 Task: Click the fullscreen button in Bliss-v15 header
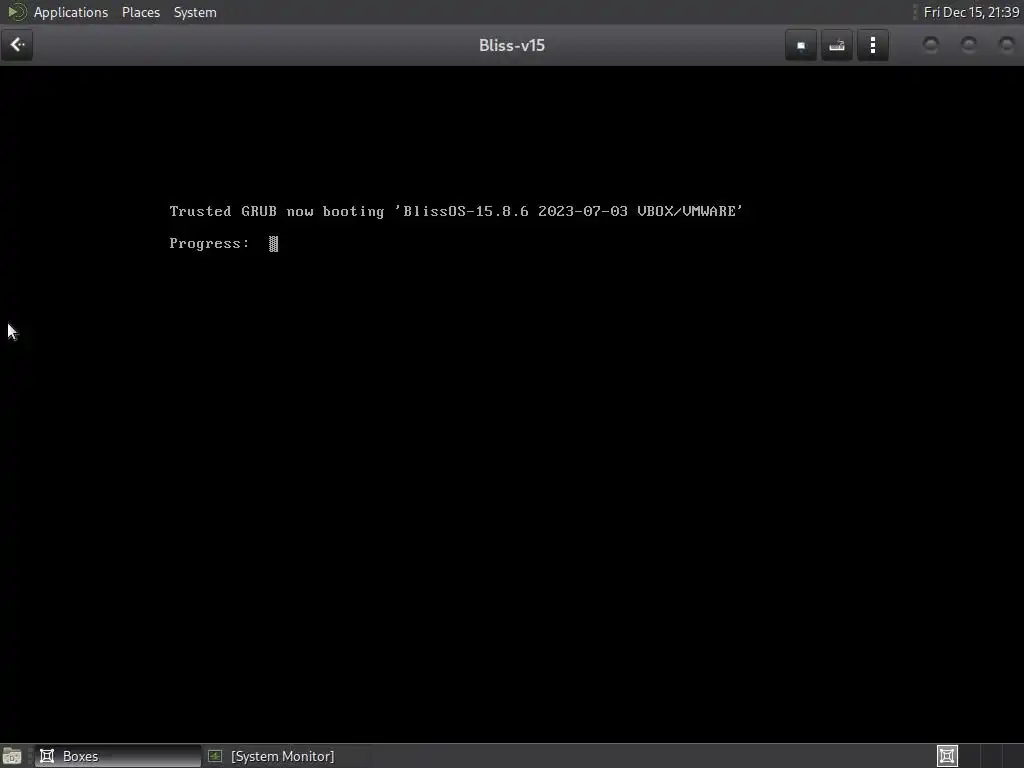(x=801, y=46)
